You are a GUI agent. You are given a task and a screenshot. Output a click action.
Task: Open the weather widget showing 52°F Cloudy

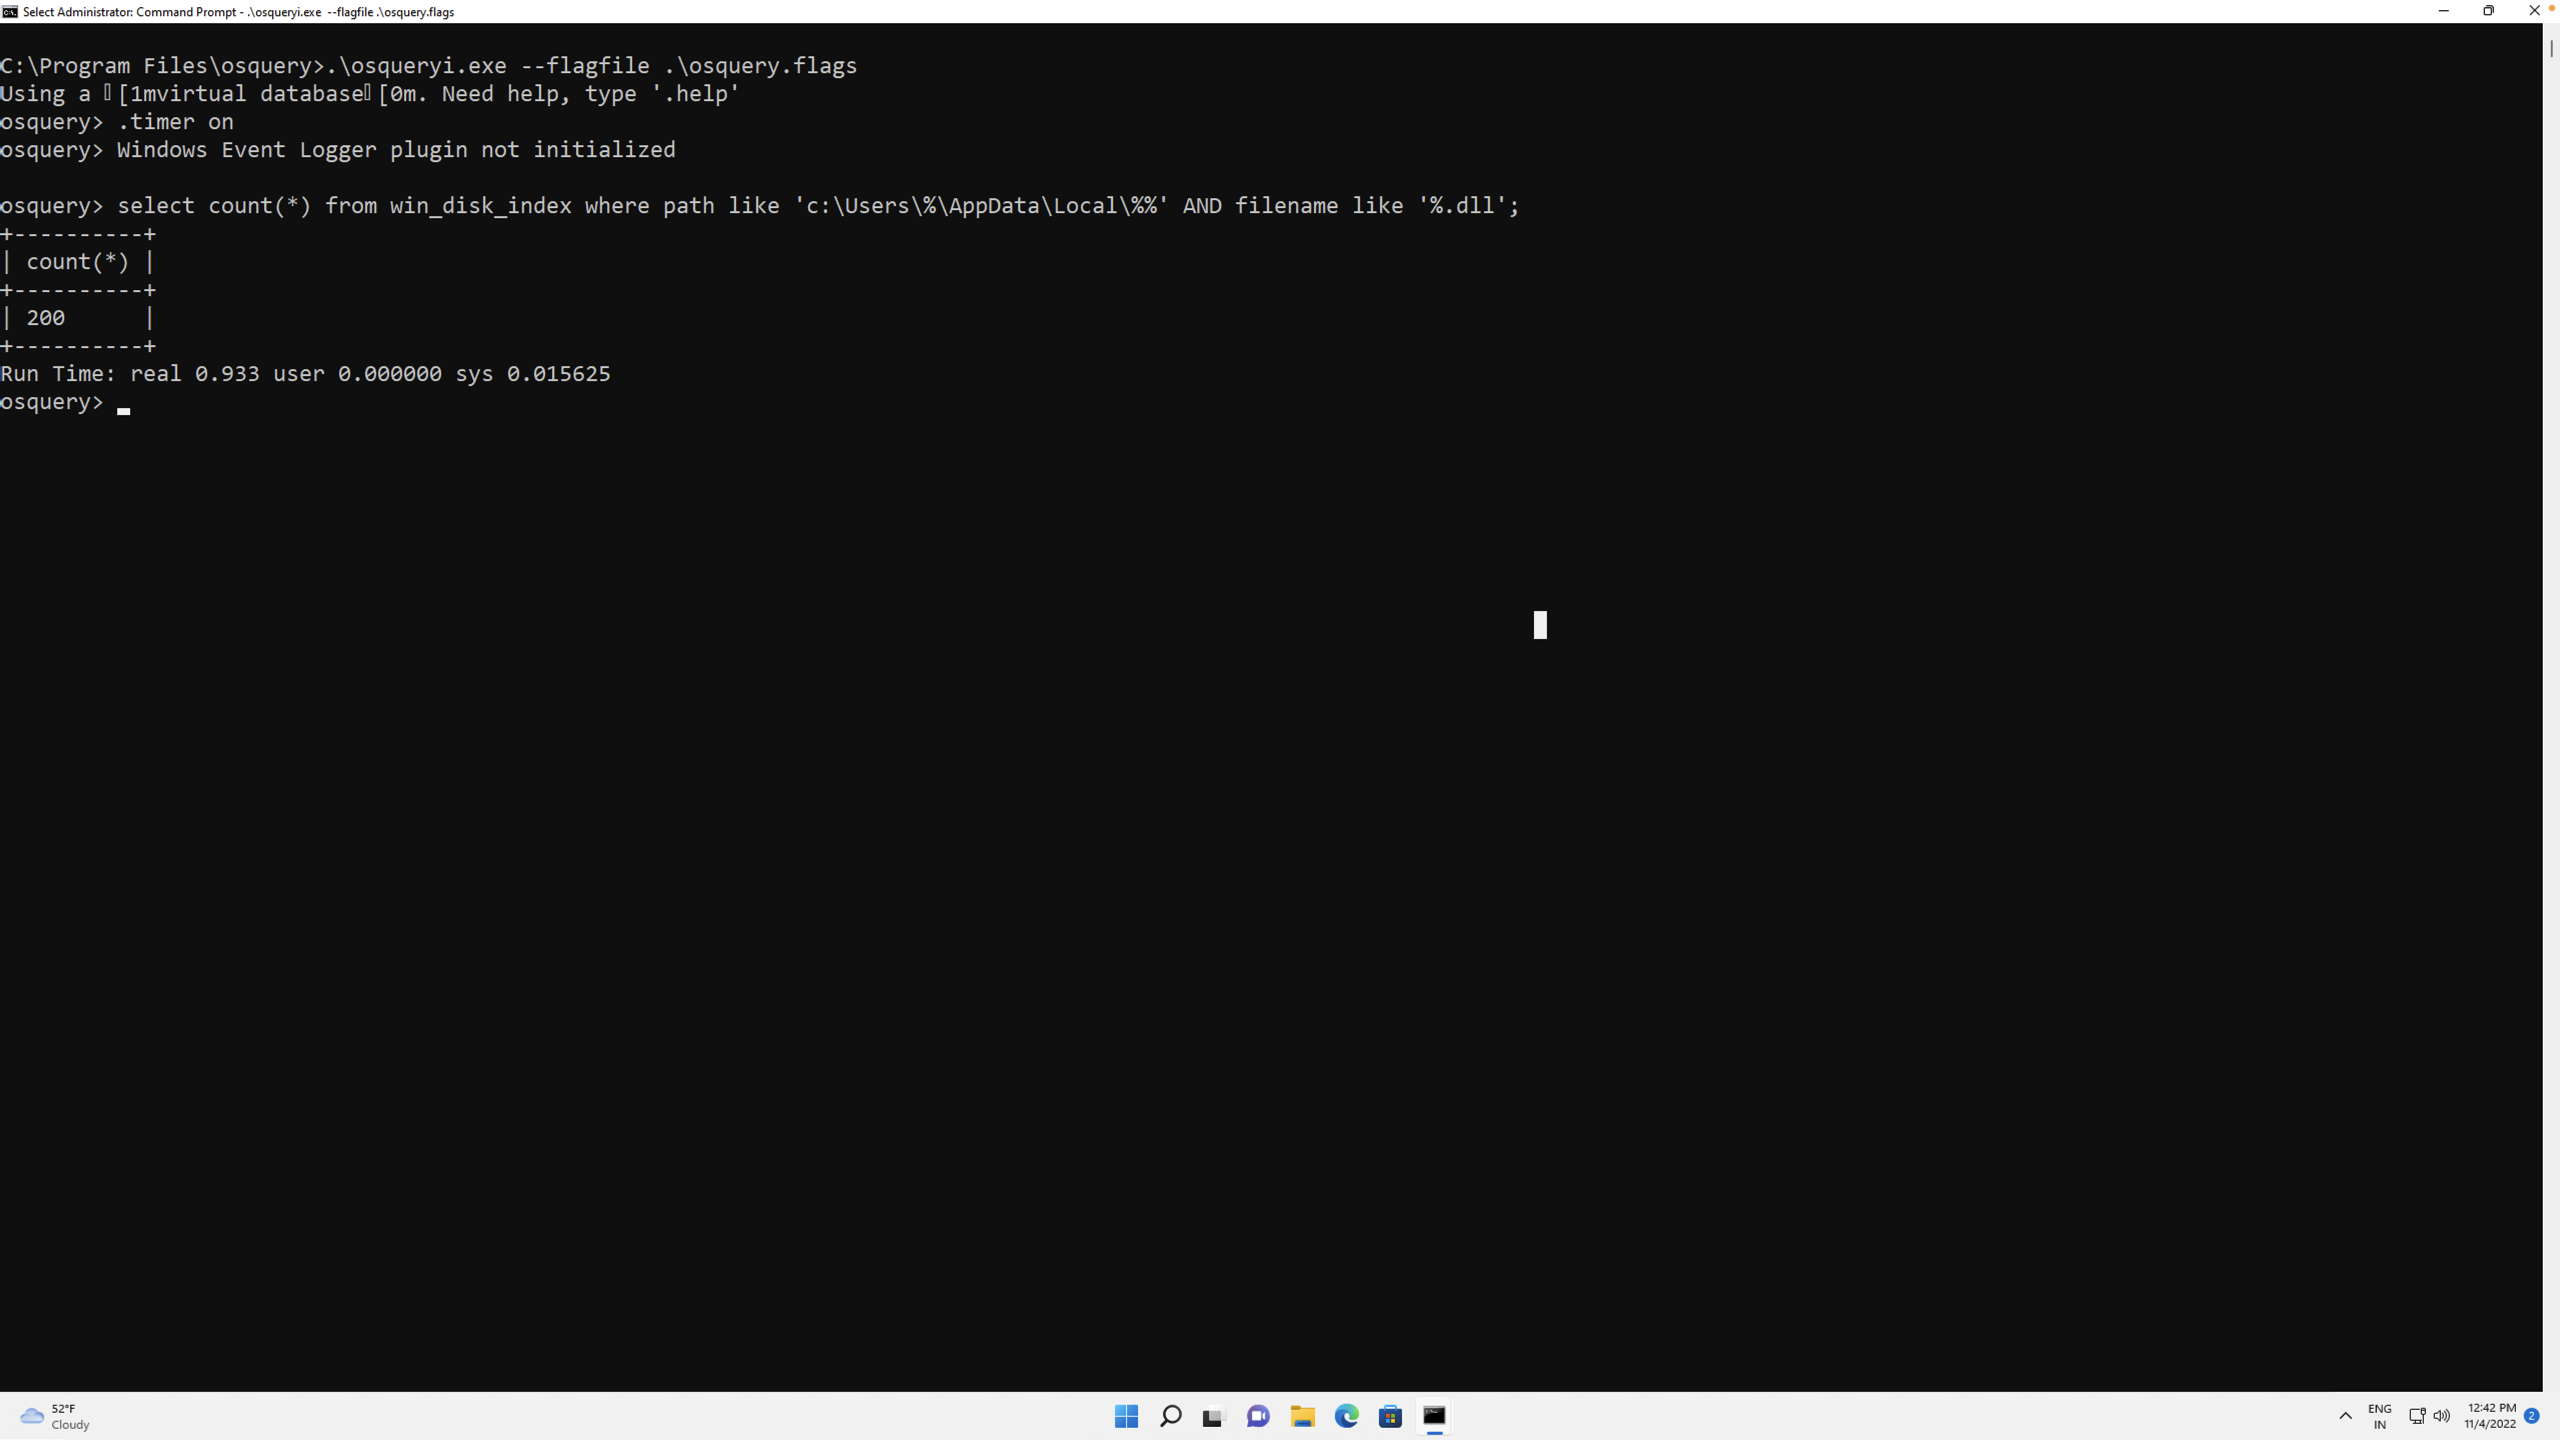tap(56, 1416)
